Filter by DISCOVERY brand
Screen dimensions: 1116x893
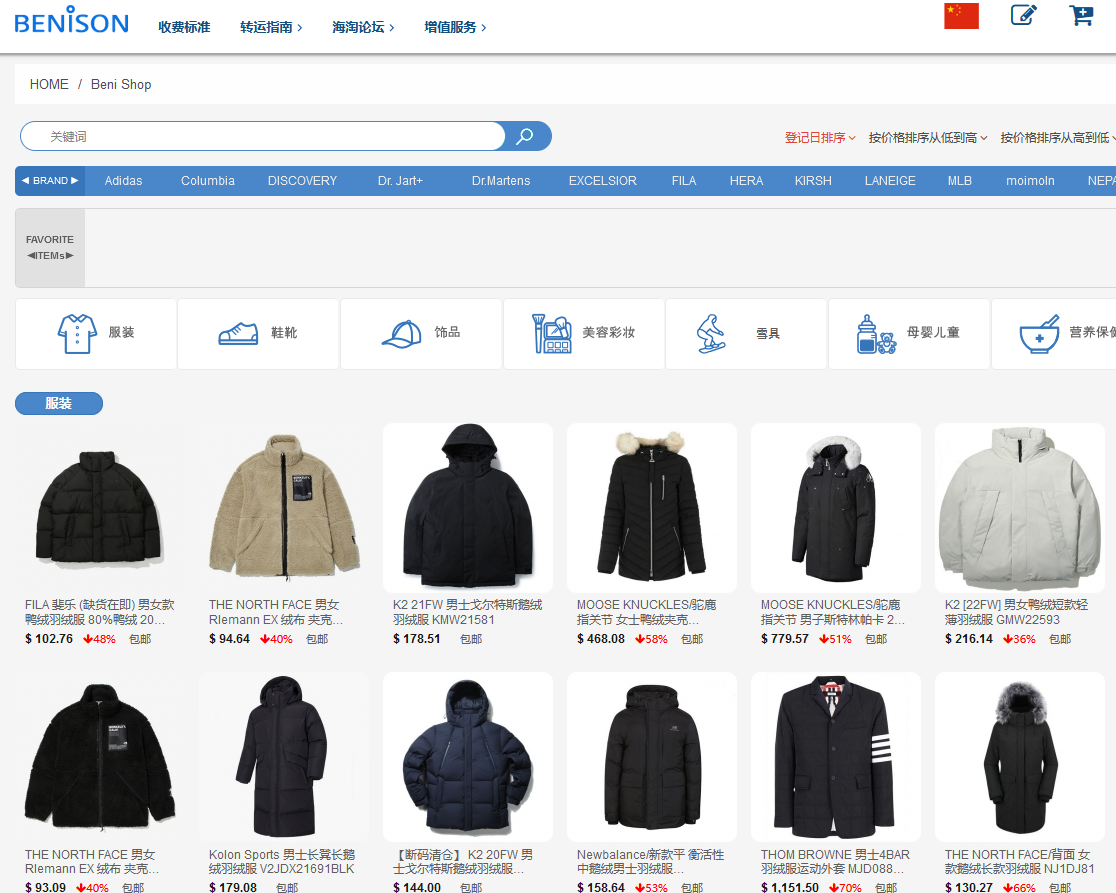click(302, 181)
